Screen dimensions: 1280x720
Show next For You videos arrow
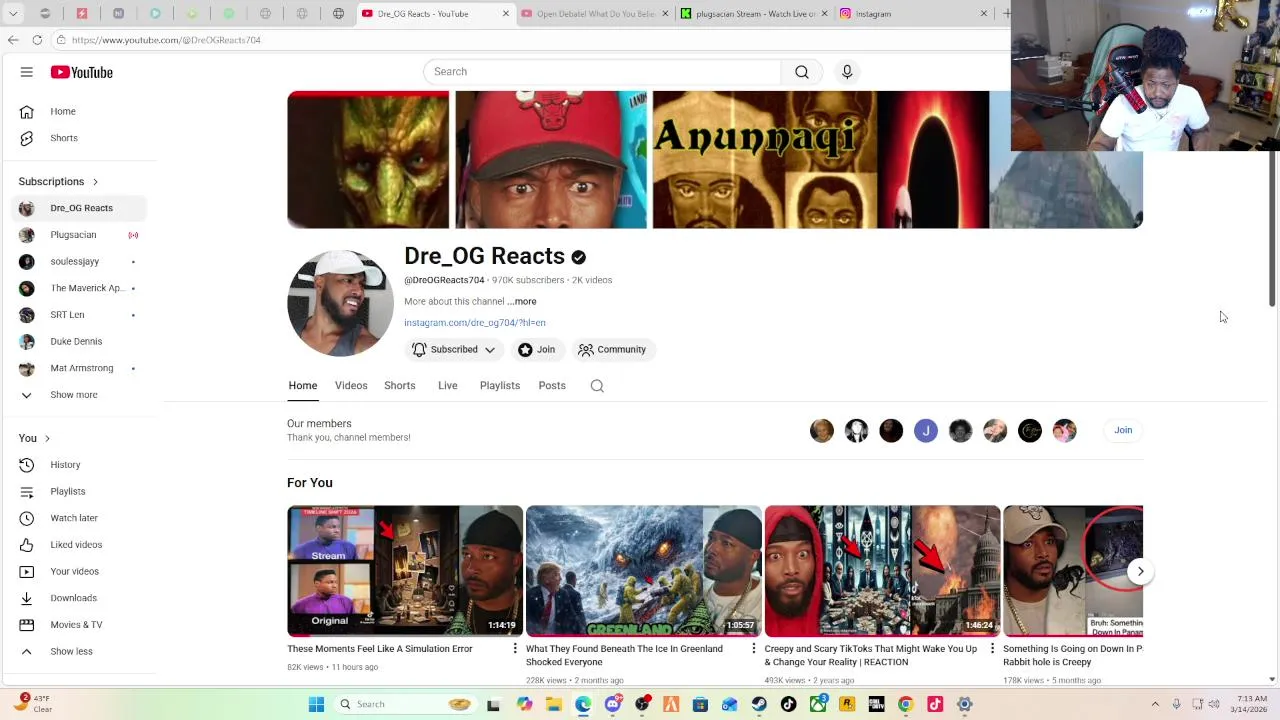pyautogui.click(x=1140, y=572)
